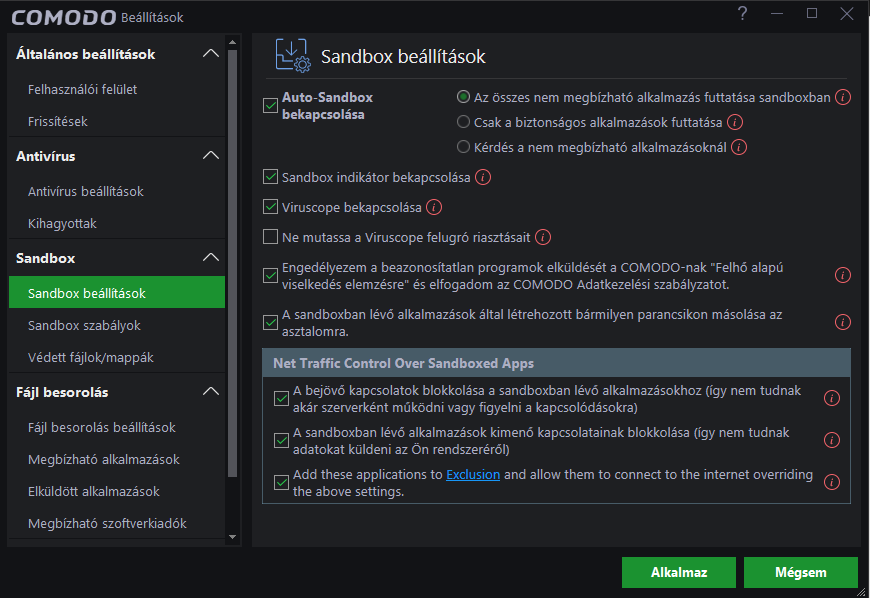Toggle Add these applications to Exclusion checkbox
This screenshot has width=870, height=598.
click(x=281, y=483)
